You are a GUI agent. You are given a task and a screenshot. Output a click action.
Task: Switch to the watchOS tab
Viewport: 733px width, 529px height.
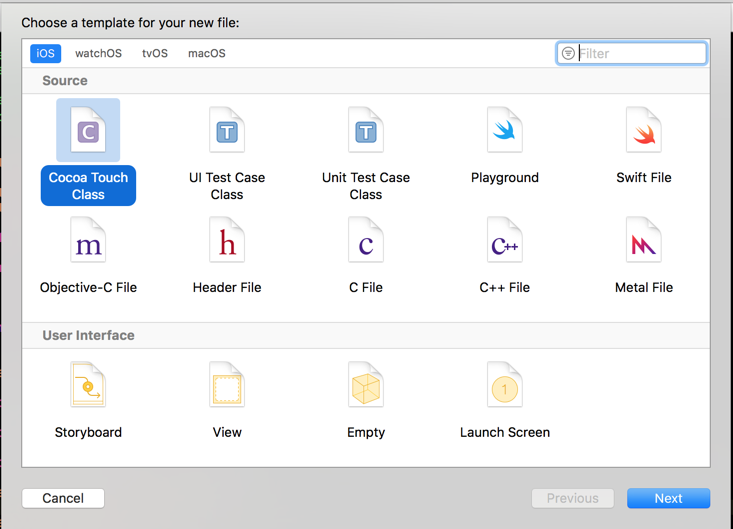point(98,53)
